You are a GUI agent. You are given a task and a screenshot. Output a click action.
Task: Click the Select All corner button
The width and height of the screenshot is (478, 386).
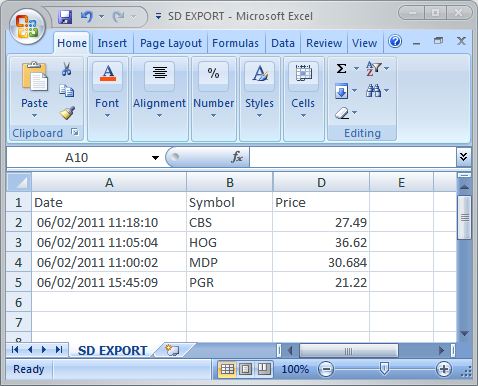[x=19, y=182]
